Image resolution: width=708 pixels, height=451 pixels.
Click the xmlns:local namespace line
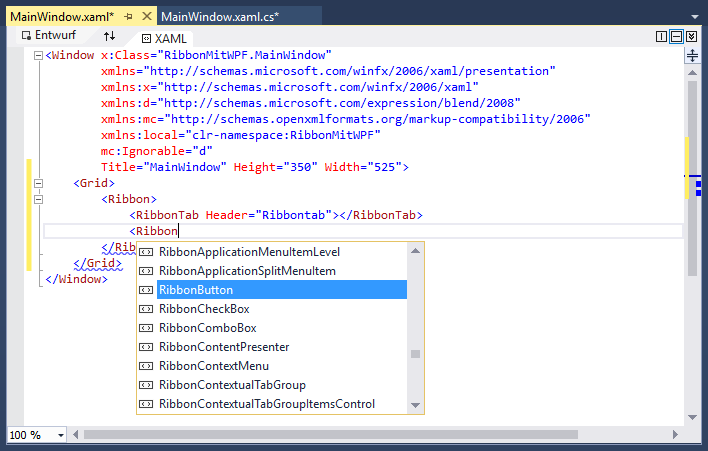(241, 135)
